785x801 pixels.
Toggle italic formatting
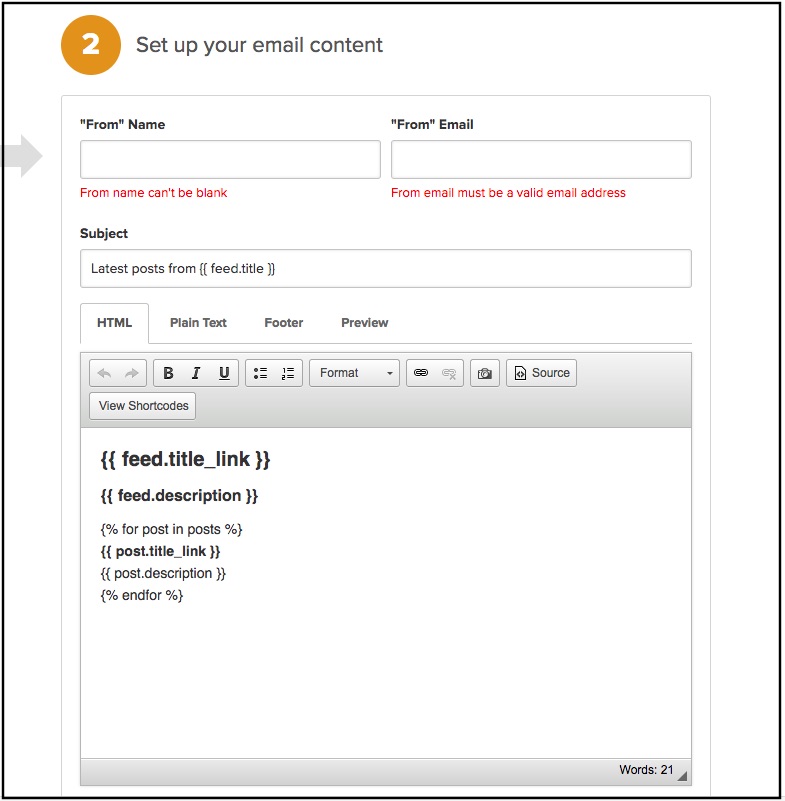(x=196, y=374)
